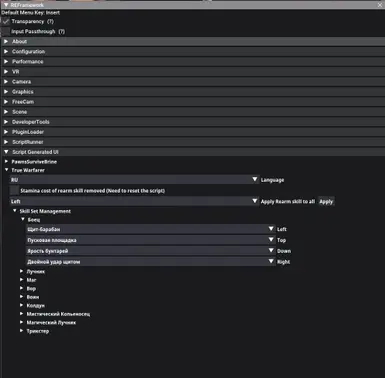Close the REFramework window
The image size is (385, 378).
tap(380, 5)
